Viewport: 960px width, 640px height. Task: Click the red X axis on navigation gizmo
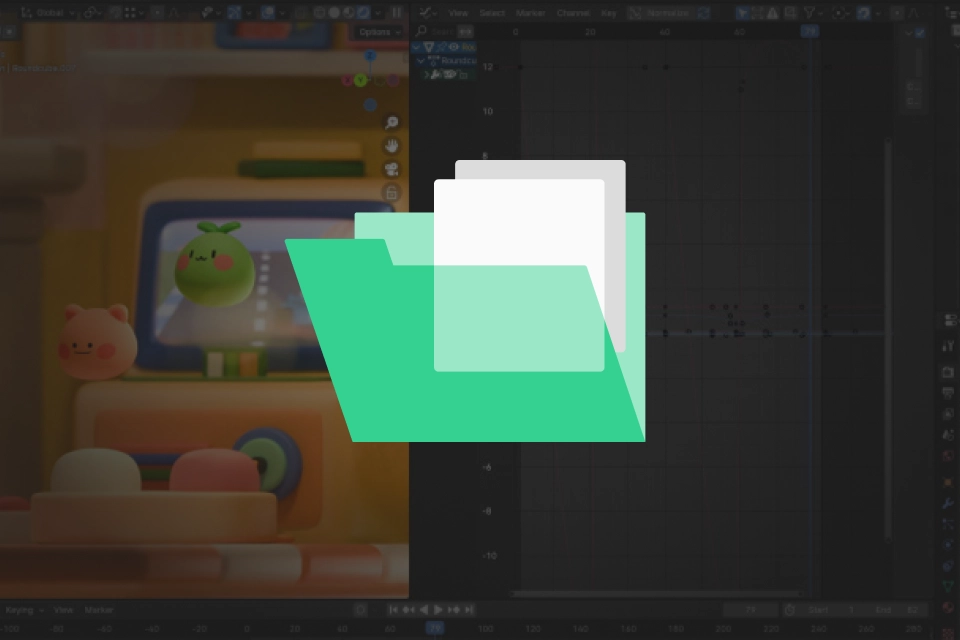347,80
